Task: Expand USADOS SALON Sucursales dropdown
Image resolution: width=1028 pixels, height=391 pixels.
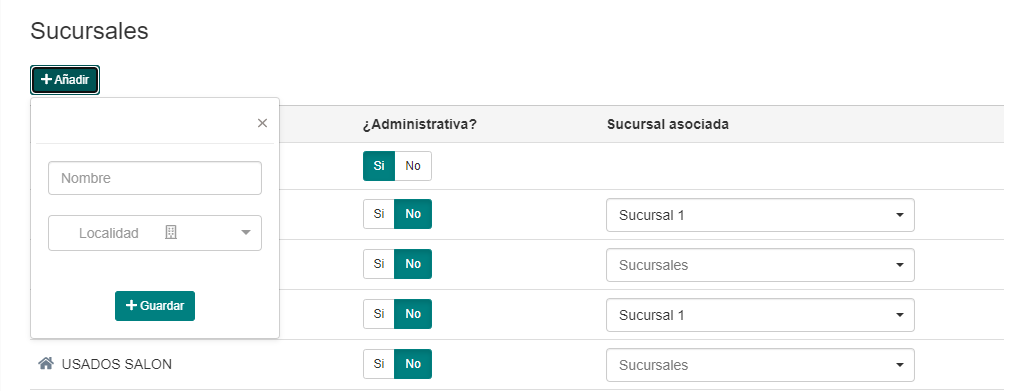Action: point(760,365)
